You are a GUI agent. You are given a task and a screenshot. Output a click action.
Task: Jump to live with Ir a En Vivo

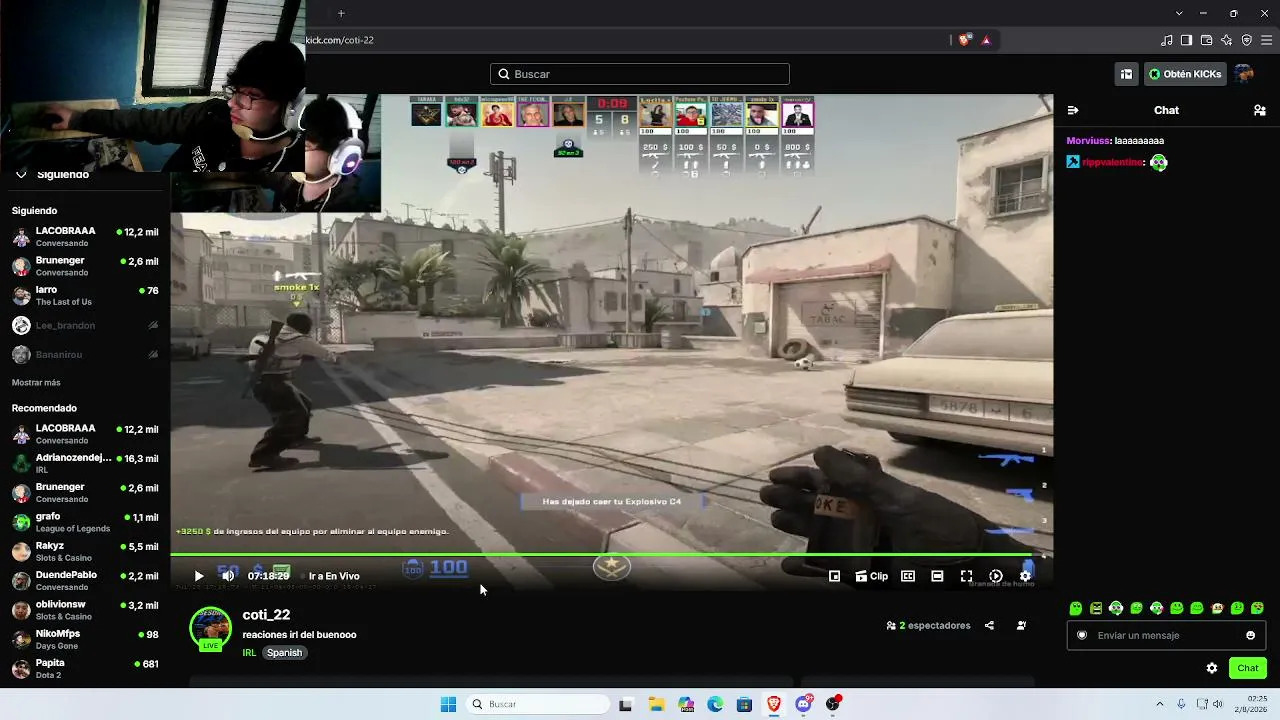tap(334, 576)
